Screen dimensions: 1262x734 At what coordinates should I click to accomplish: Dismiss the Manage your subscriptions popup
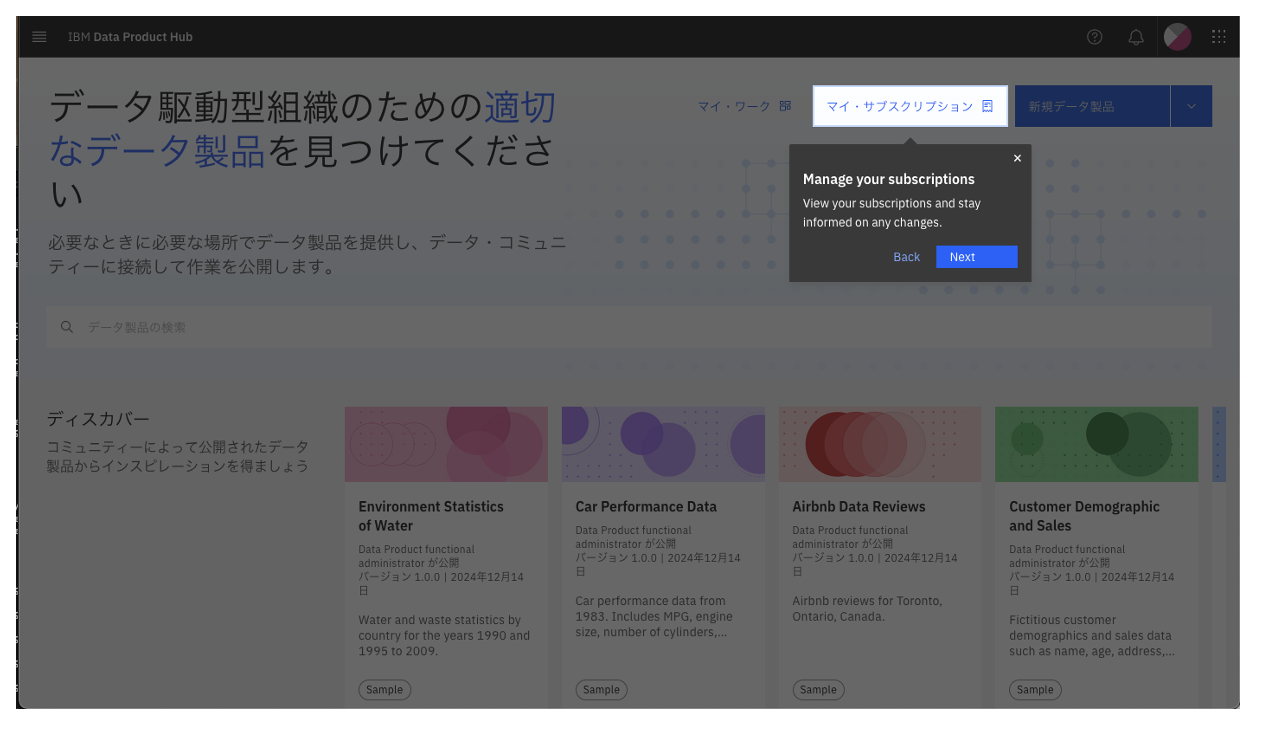point(1017,157)
